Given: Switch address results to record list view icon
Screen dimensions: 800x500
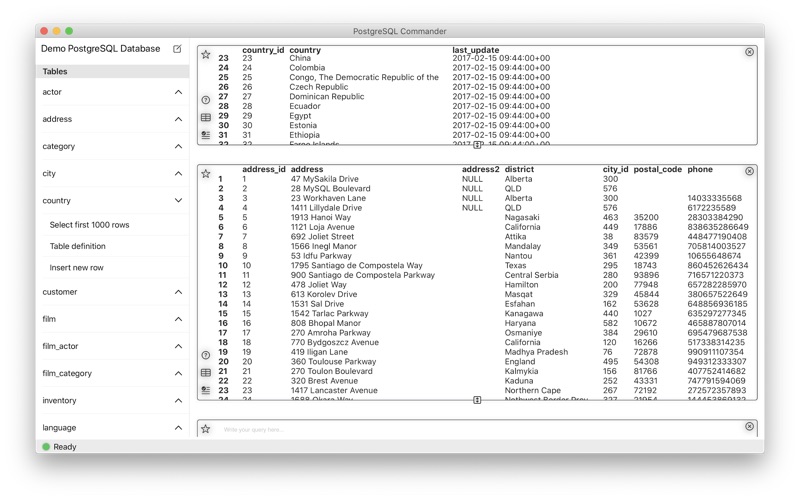Looking at the screenshot, I should [206, 390].
